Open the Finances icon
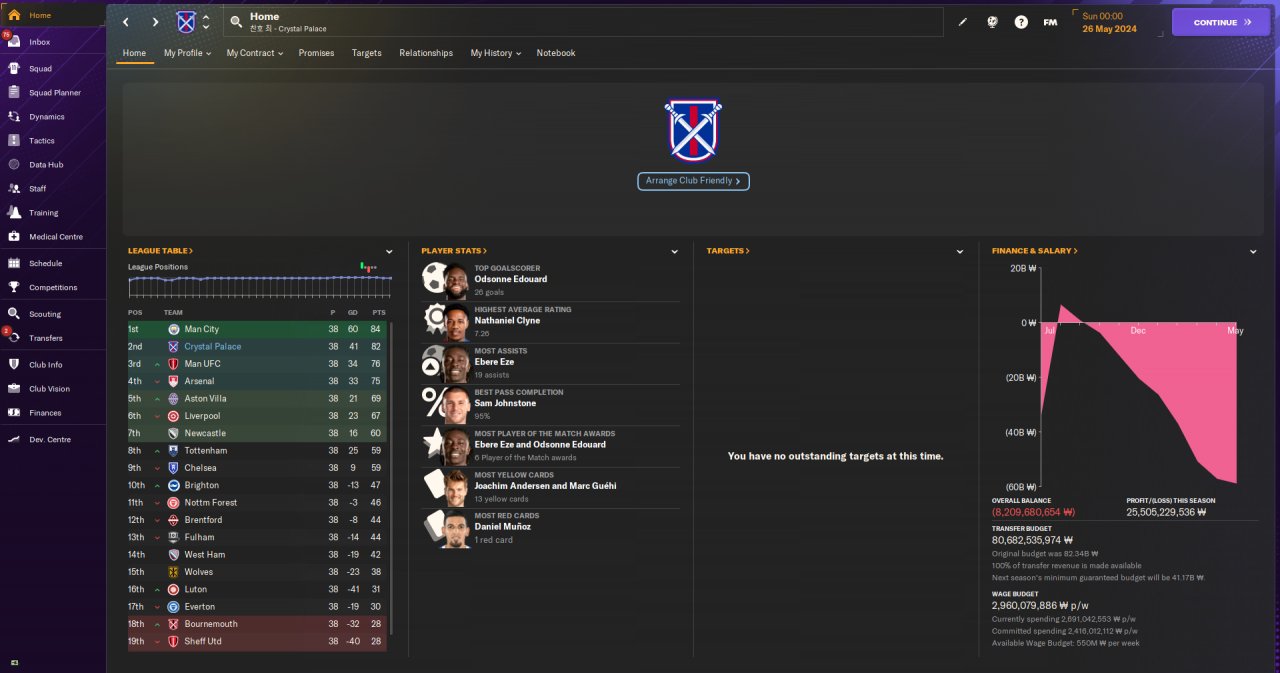Image resolution: width=1280 pixels, height=673 pixels. pos(14,413)
